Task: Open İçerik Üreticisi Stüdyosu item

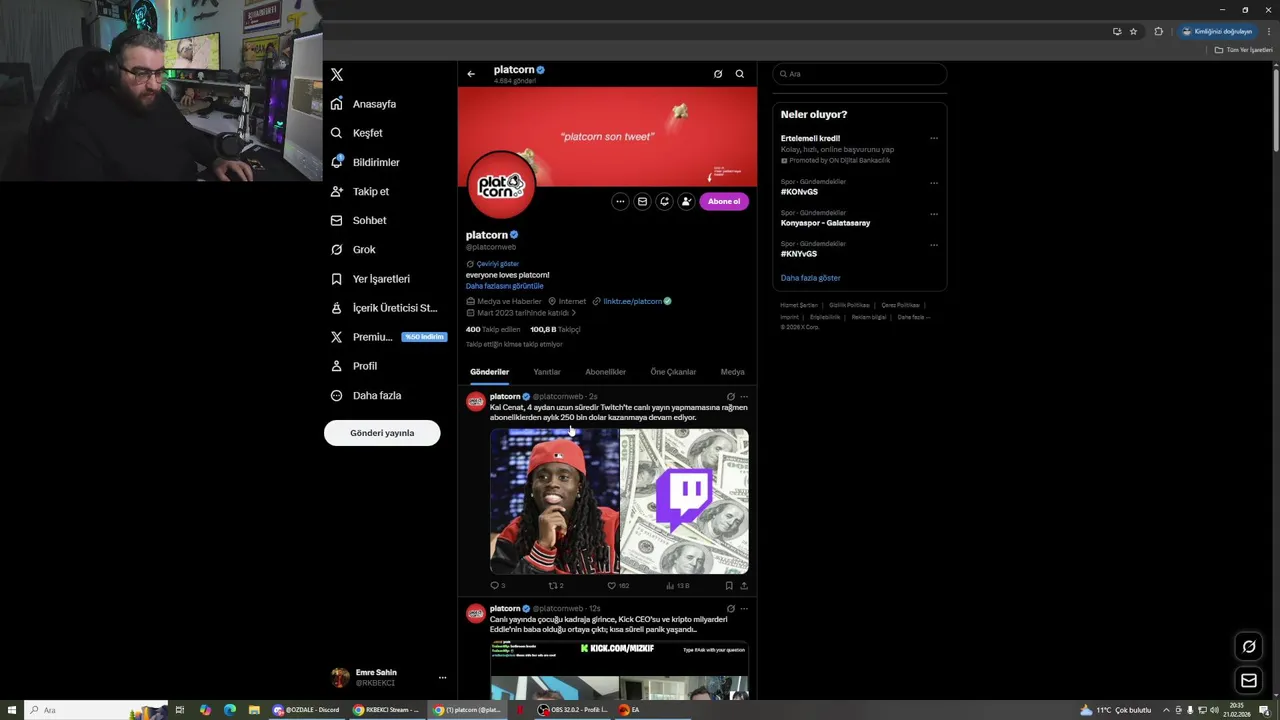Action: point(384,308)
